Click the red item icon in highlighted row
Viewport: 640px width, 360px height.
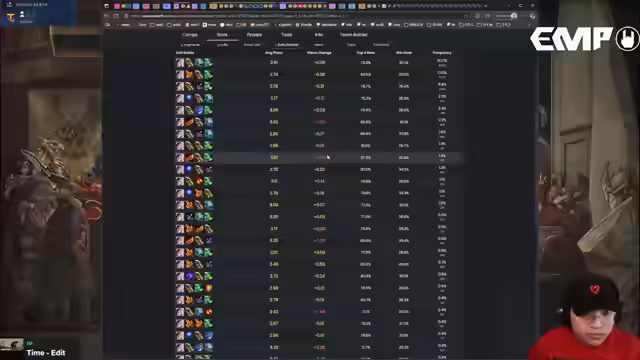click(189, 158)
